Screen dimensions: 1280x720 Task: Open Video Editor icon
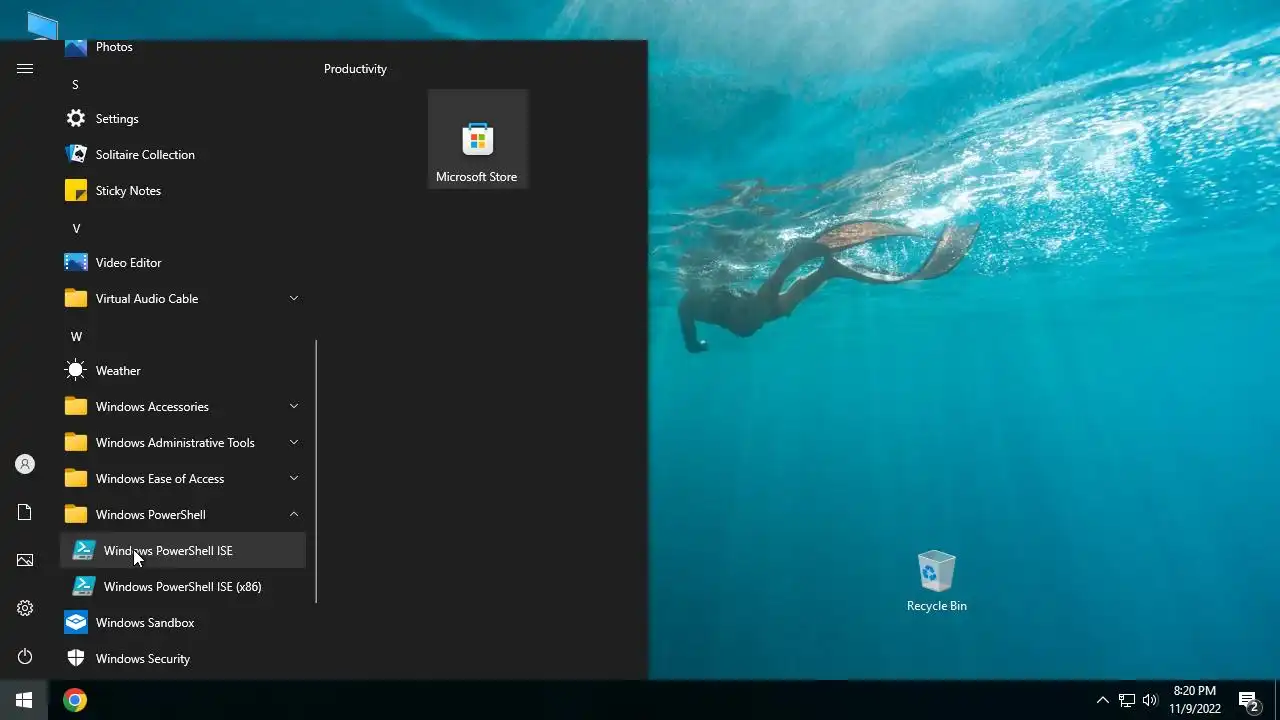[x=76, y=262]
